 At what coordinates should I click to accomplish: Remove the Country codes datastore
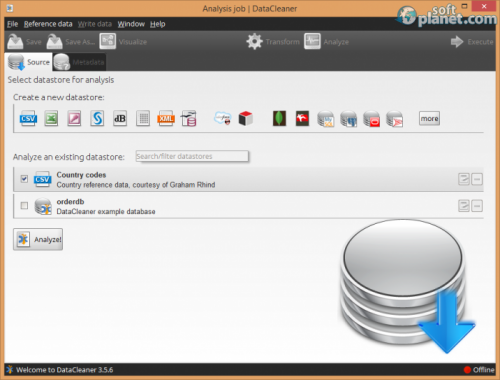477,179
